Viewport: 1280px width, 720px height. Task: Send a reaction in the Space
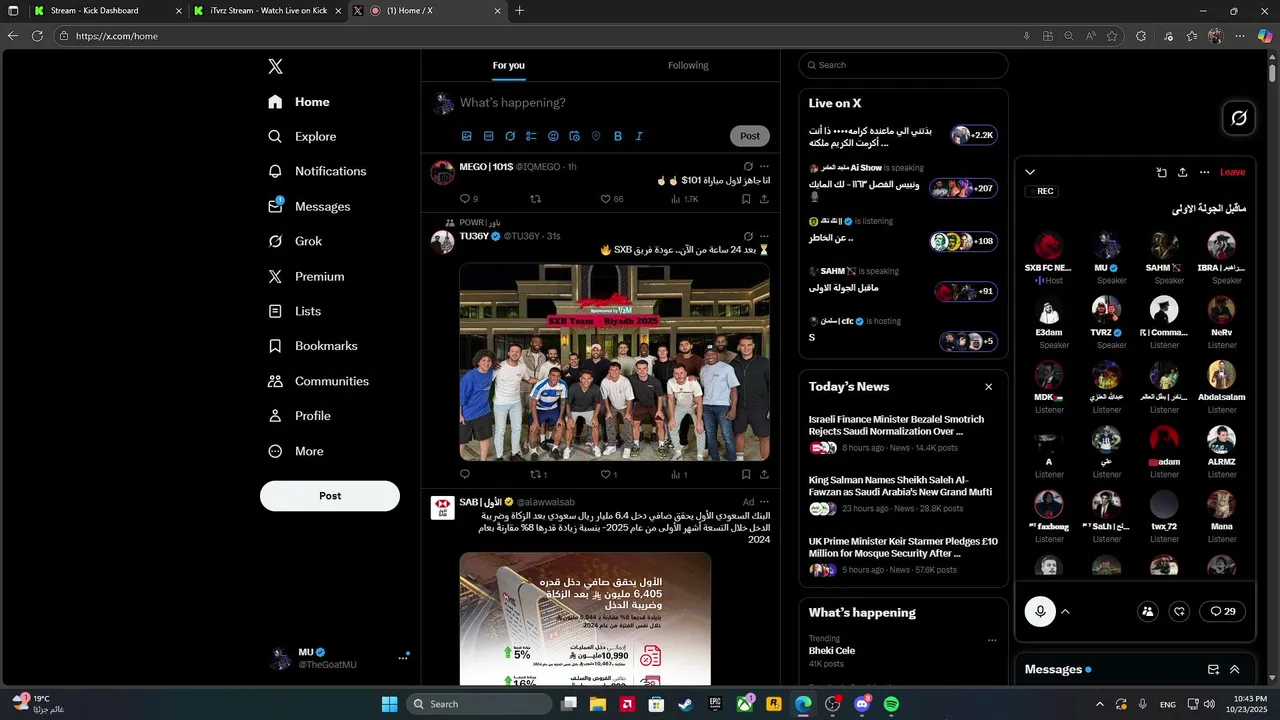1180,611
